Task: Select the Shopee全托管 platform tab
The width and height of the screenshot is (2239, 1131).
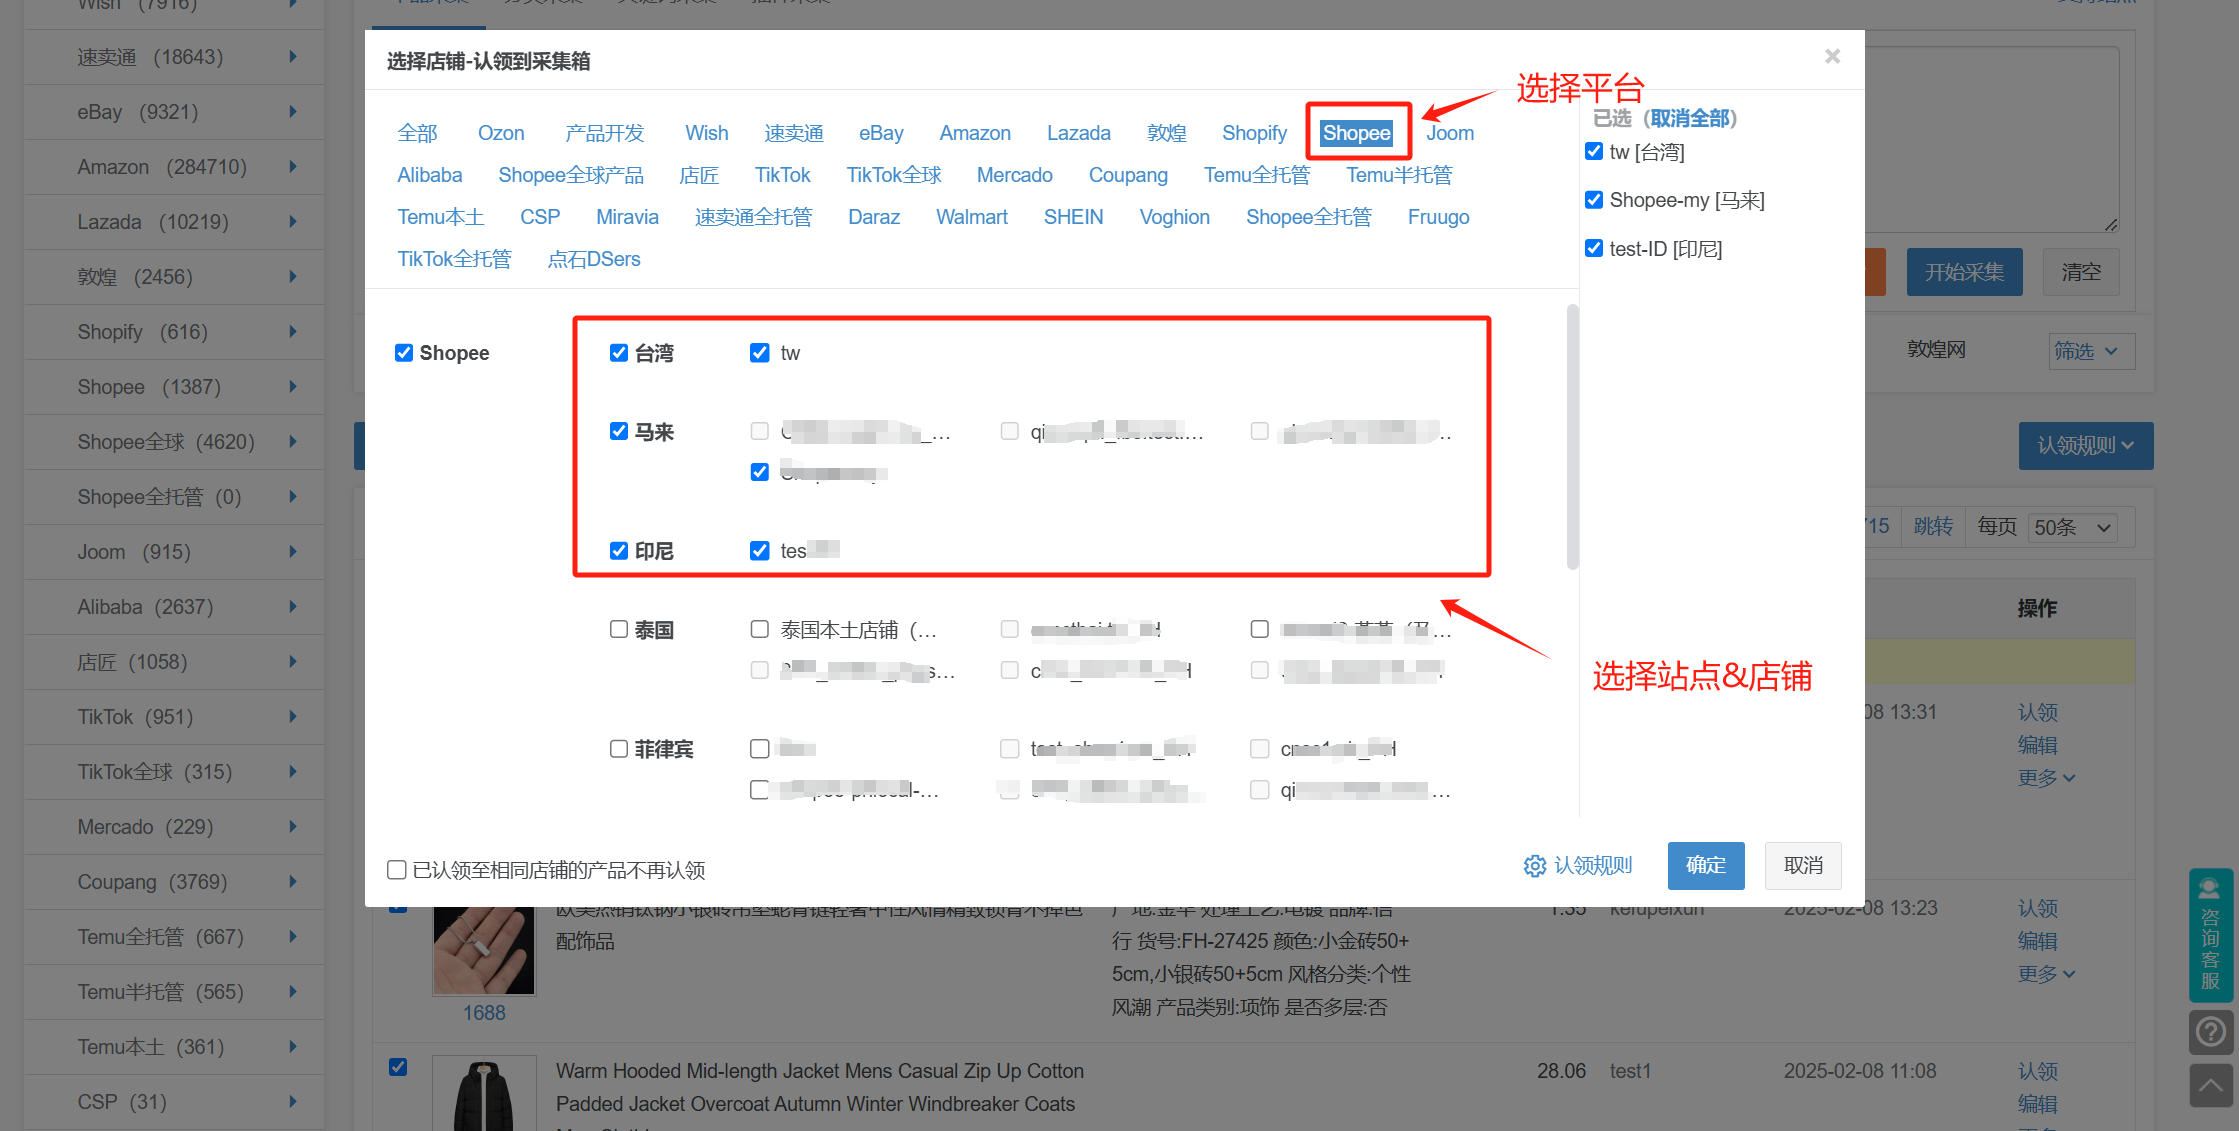Action: coord(1309,217)
